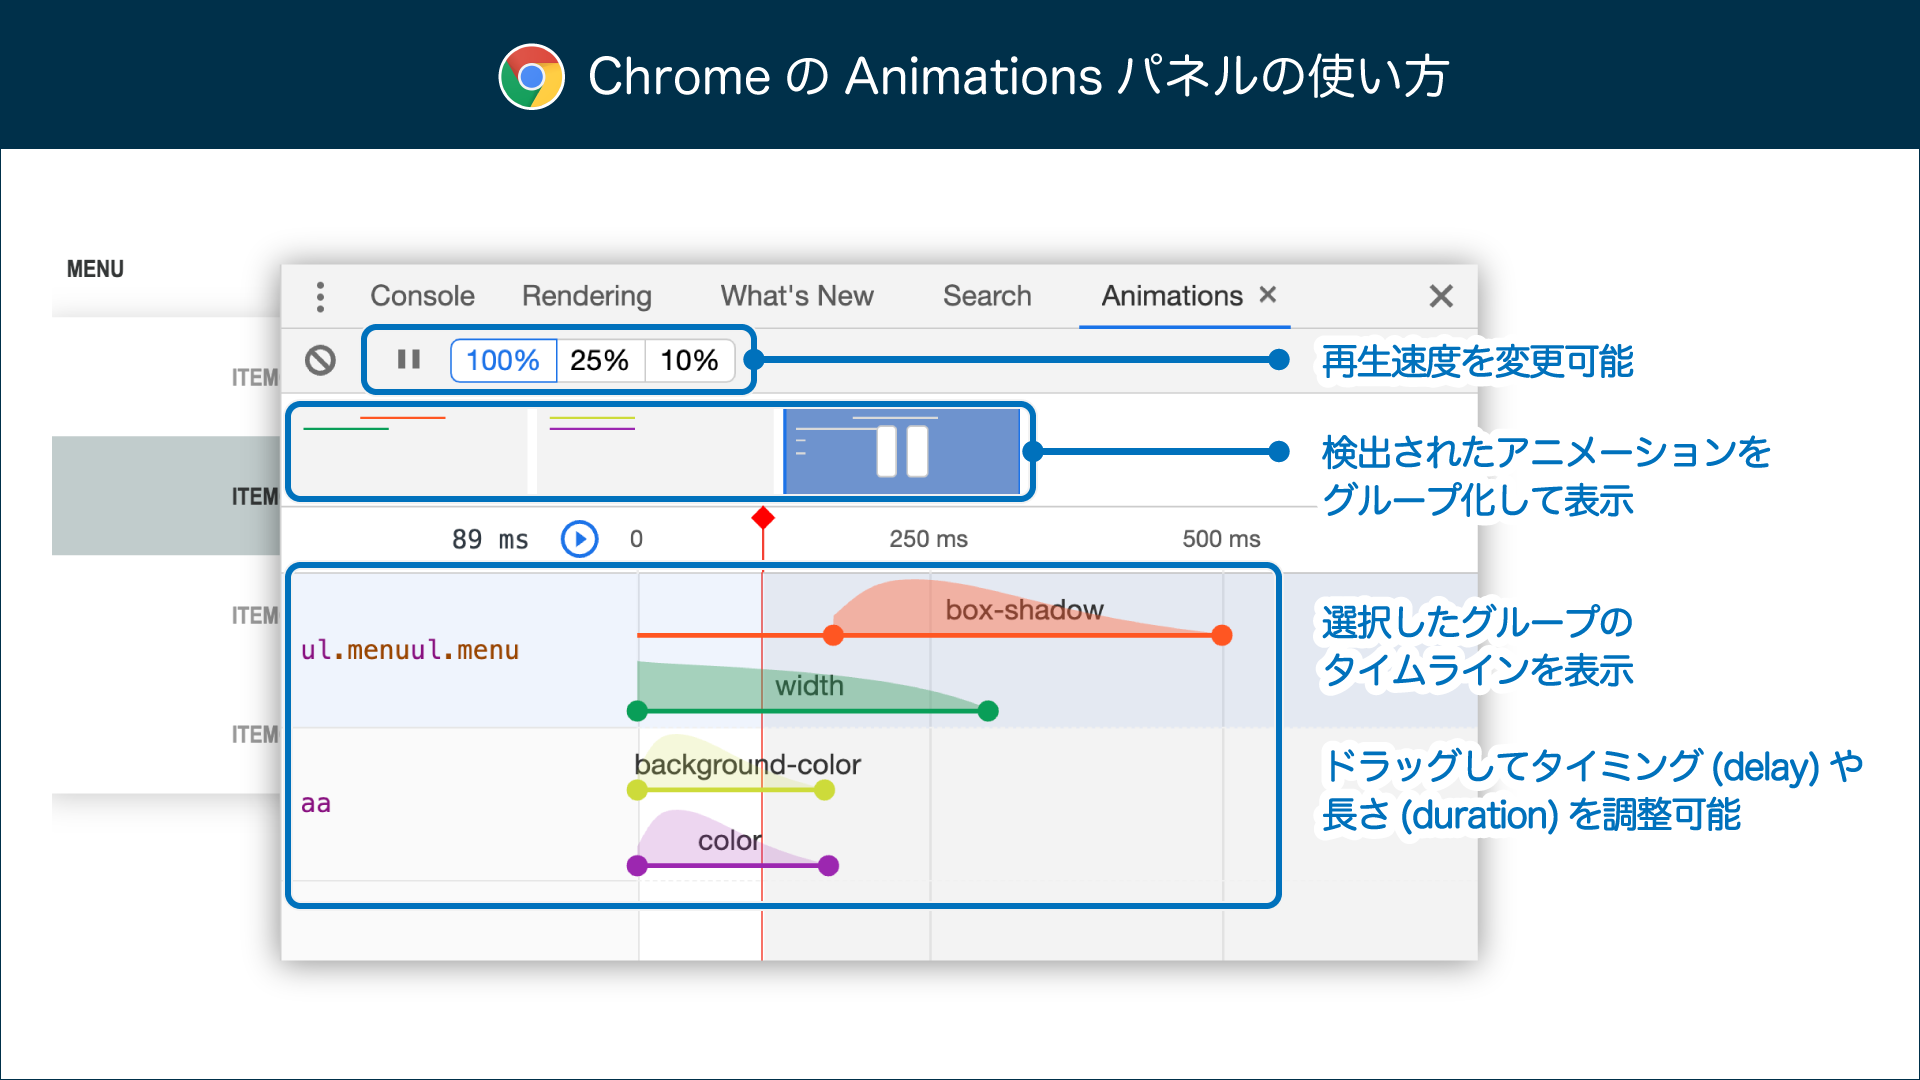Screen dimensions: 1920x1080
Task: Click the 250 ms timeline ruler mark
Action: (928, 539)
